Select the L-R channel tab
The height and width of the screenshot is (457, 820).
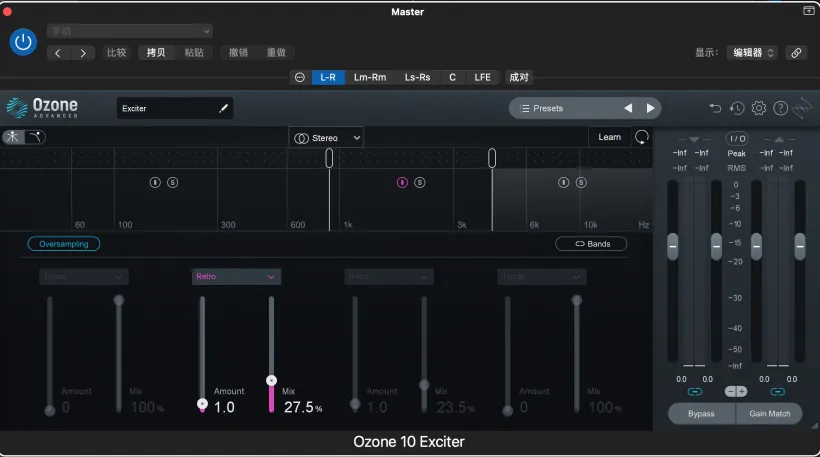pyautogui.click(x=328, y=77)
